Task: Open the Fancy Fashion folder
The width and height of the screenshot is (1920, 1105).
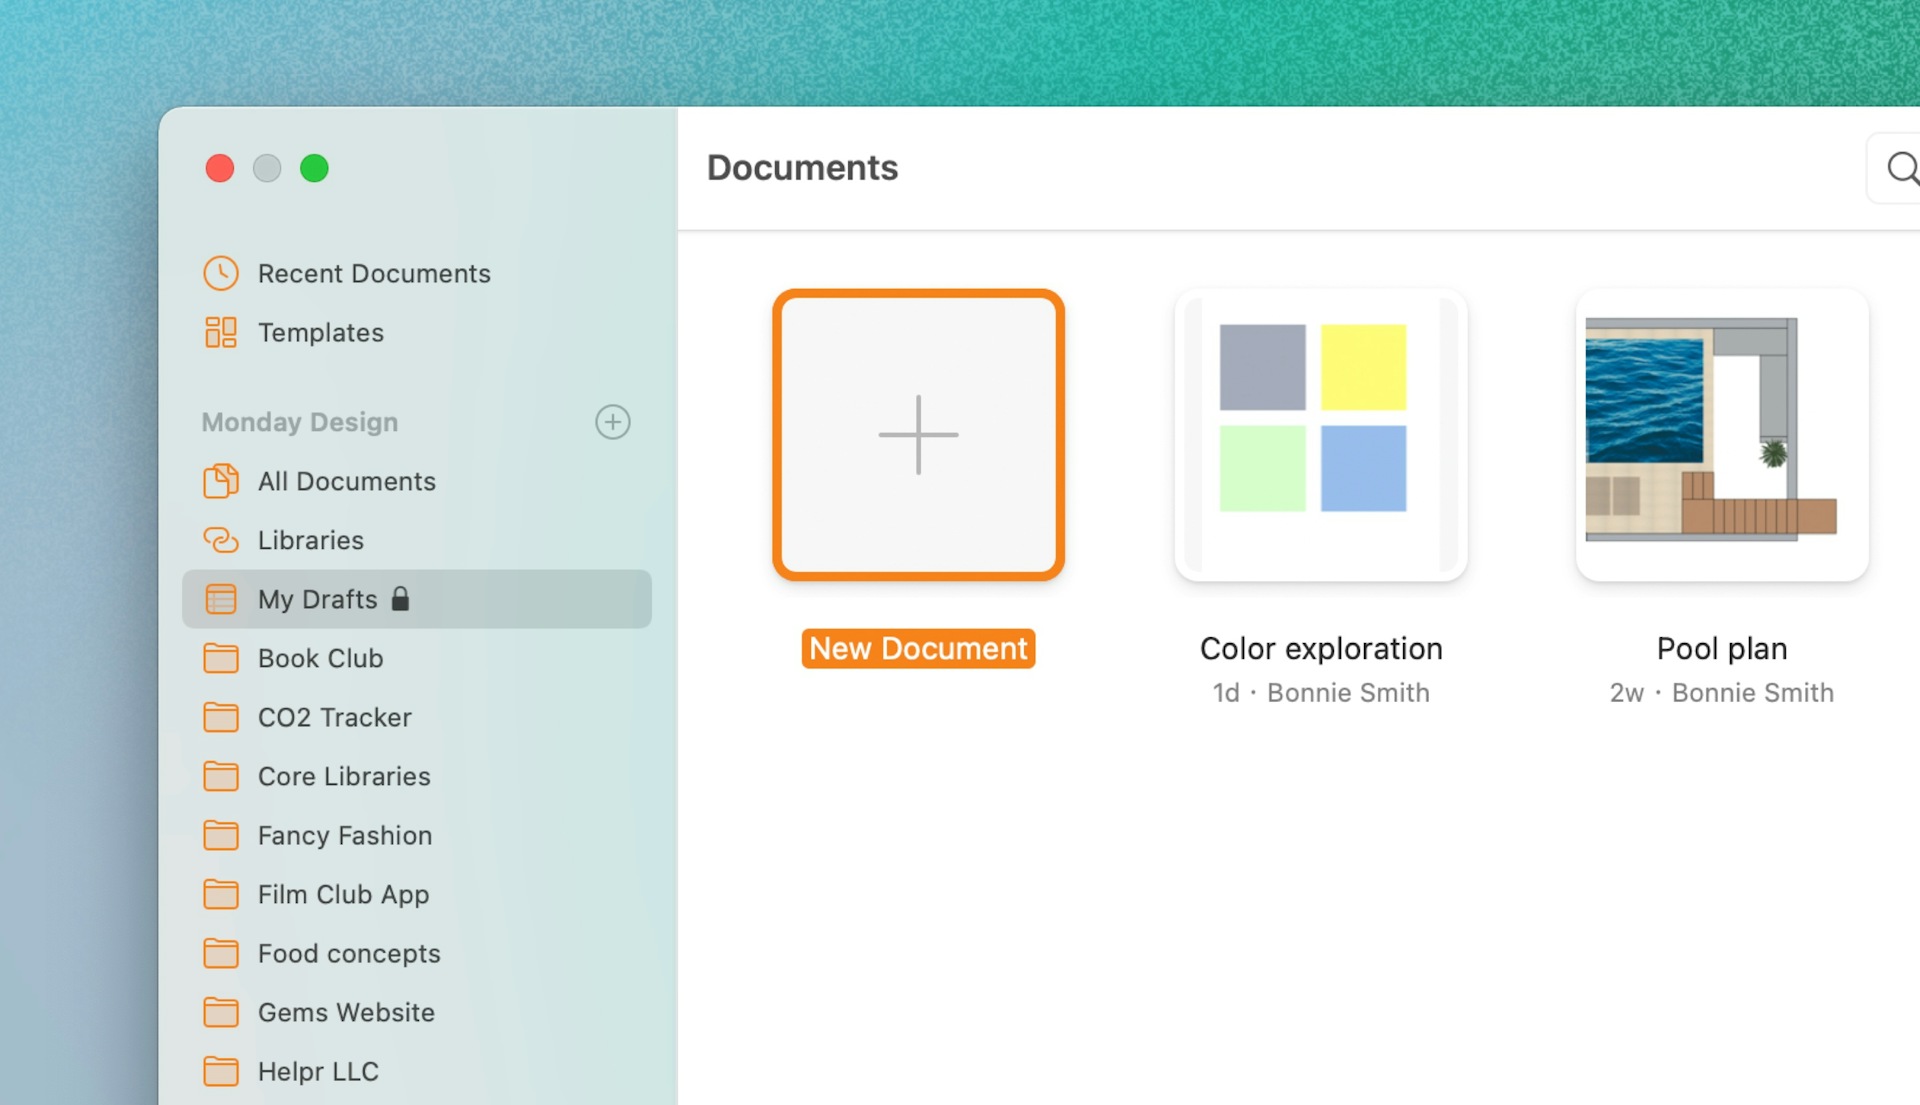Action: 344,835
